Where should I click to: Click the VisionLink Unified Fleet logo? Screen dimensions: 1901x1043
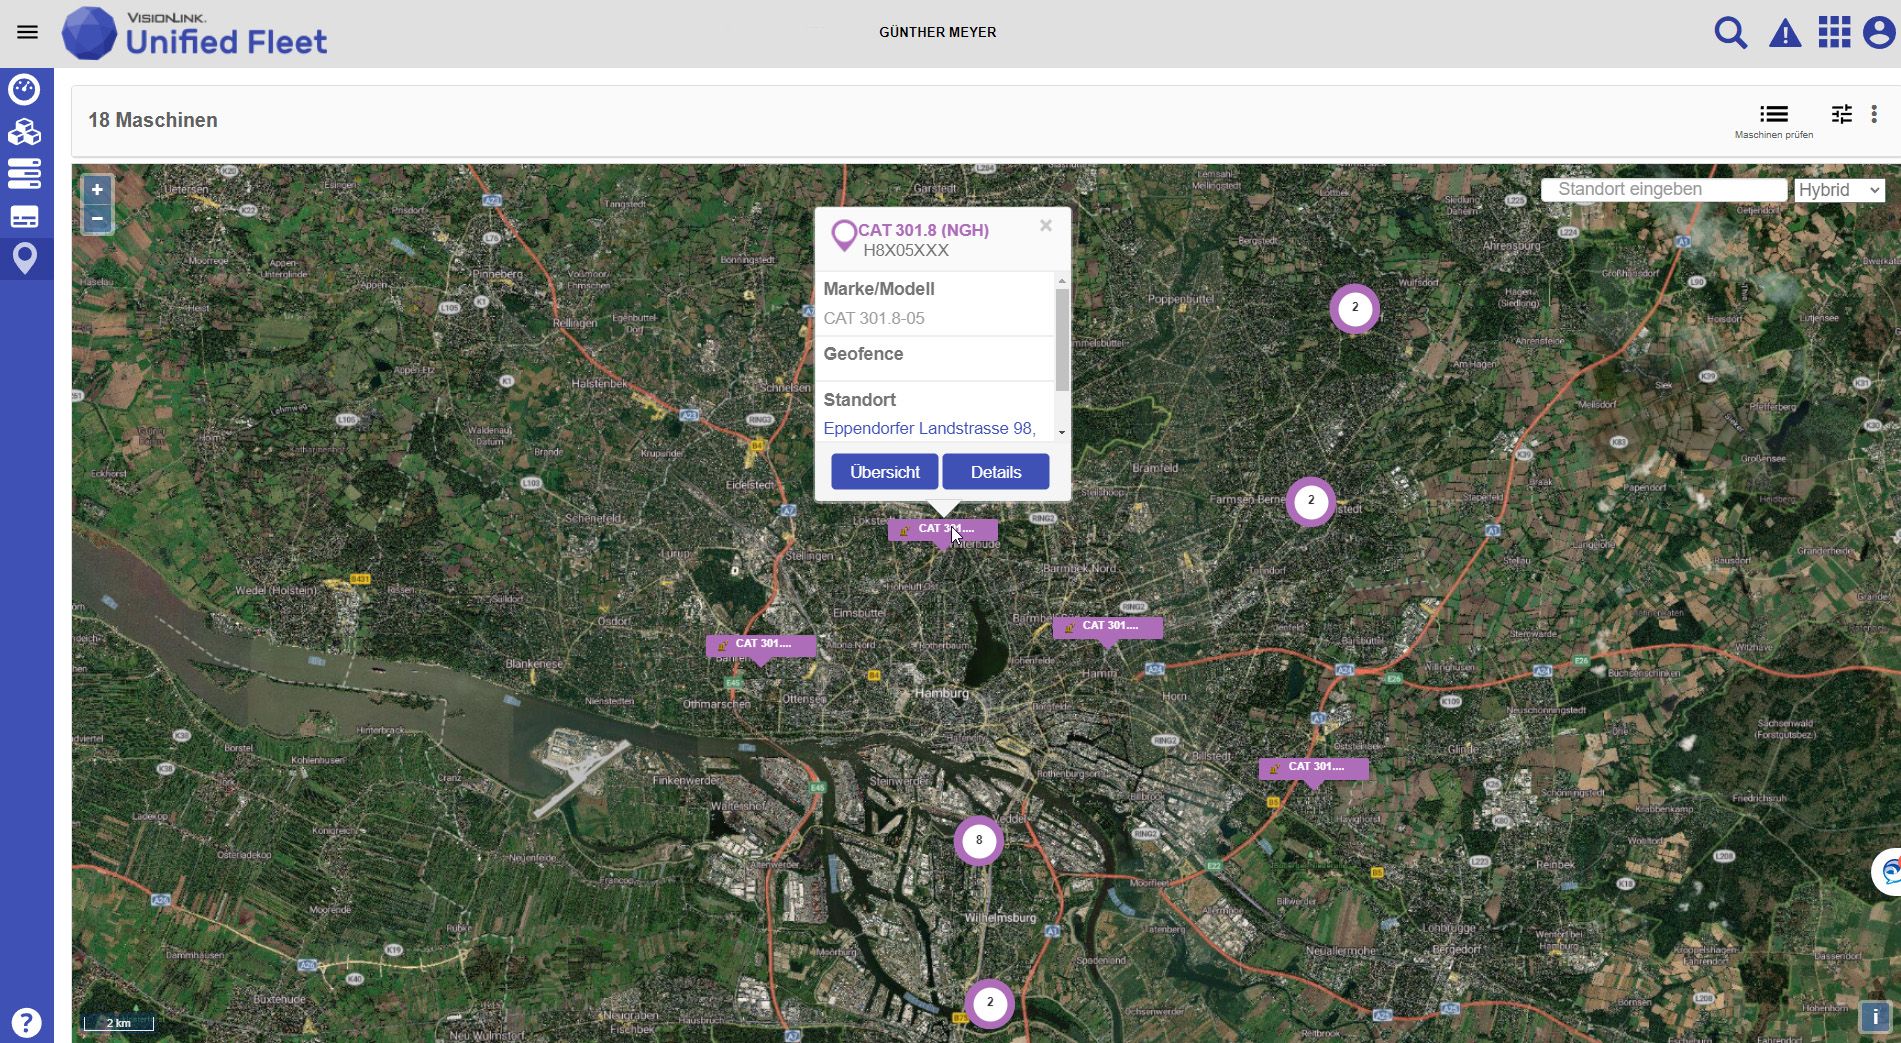click(195, 33)
